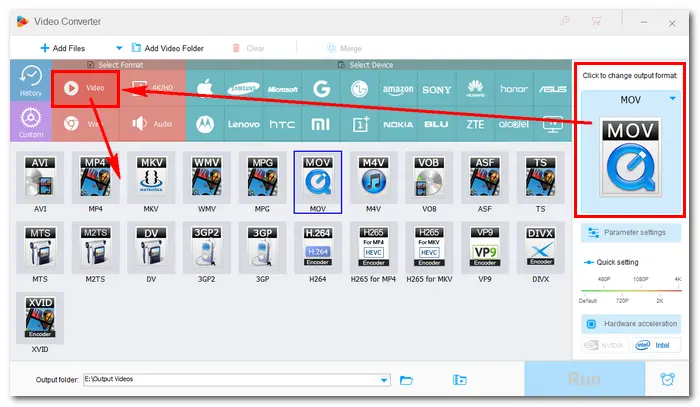
Task: Expand the Add Files dropdown arrow
Action: 119,48
